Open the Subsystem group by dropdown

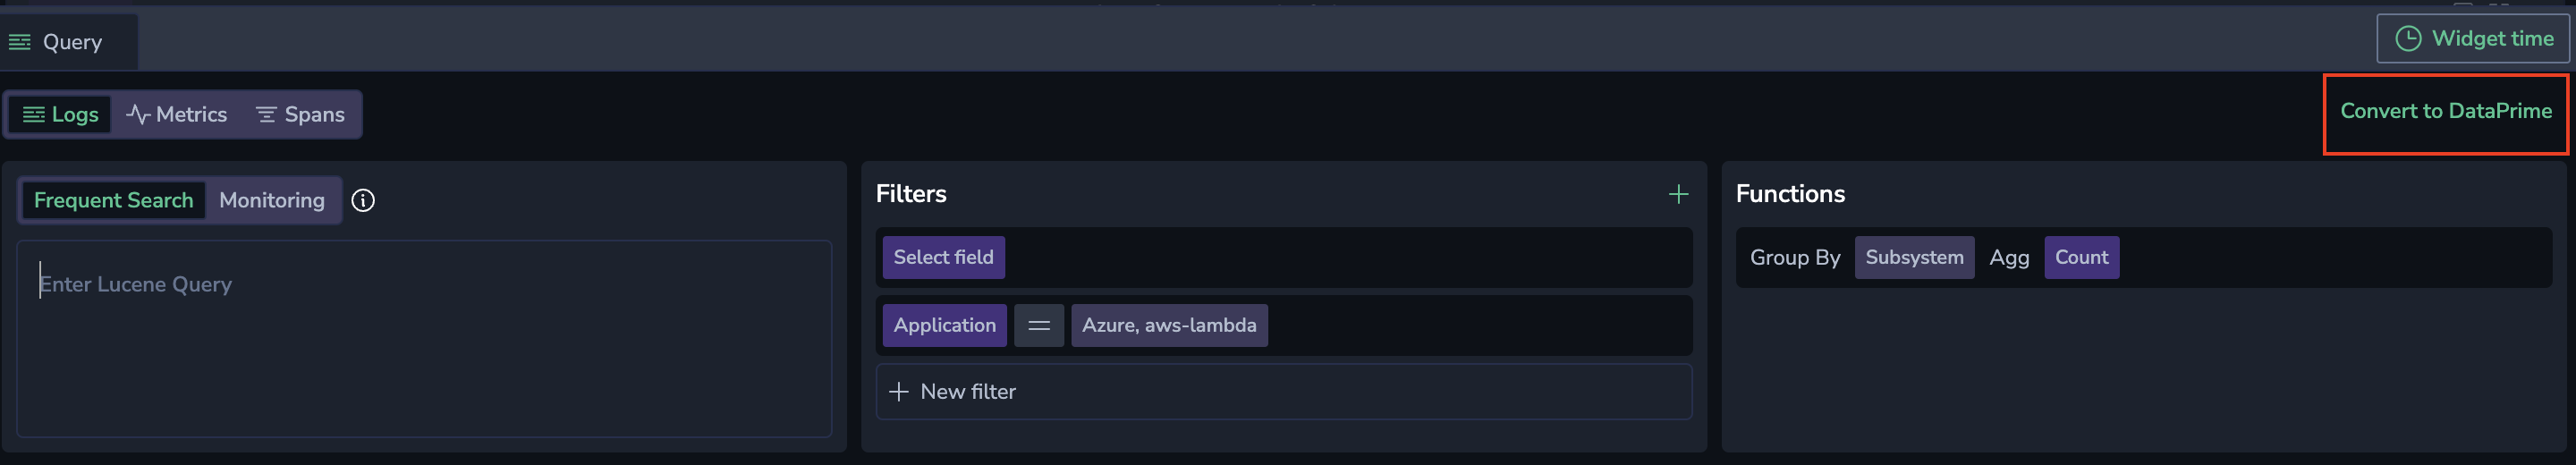pyautogui.click(x=1914, y=258)
